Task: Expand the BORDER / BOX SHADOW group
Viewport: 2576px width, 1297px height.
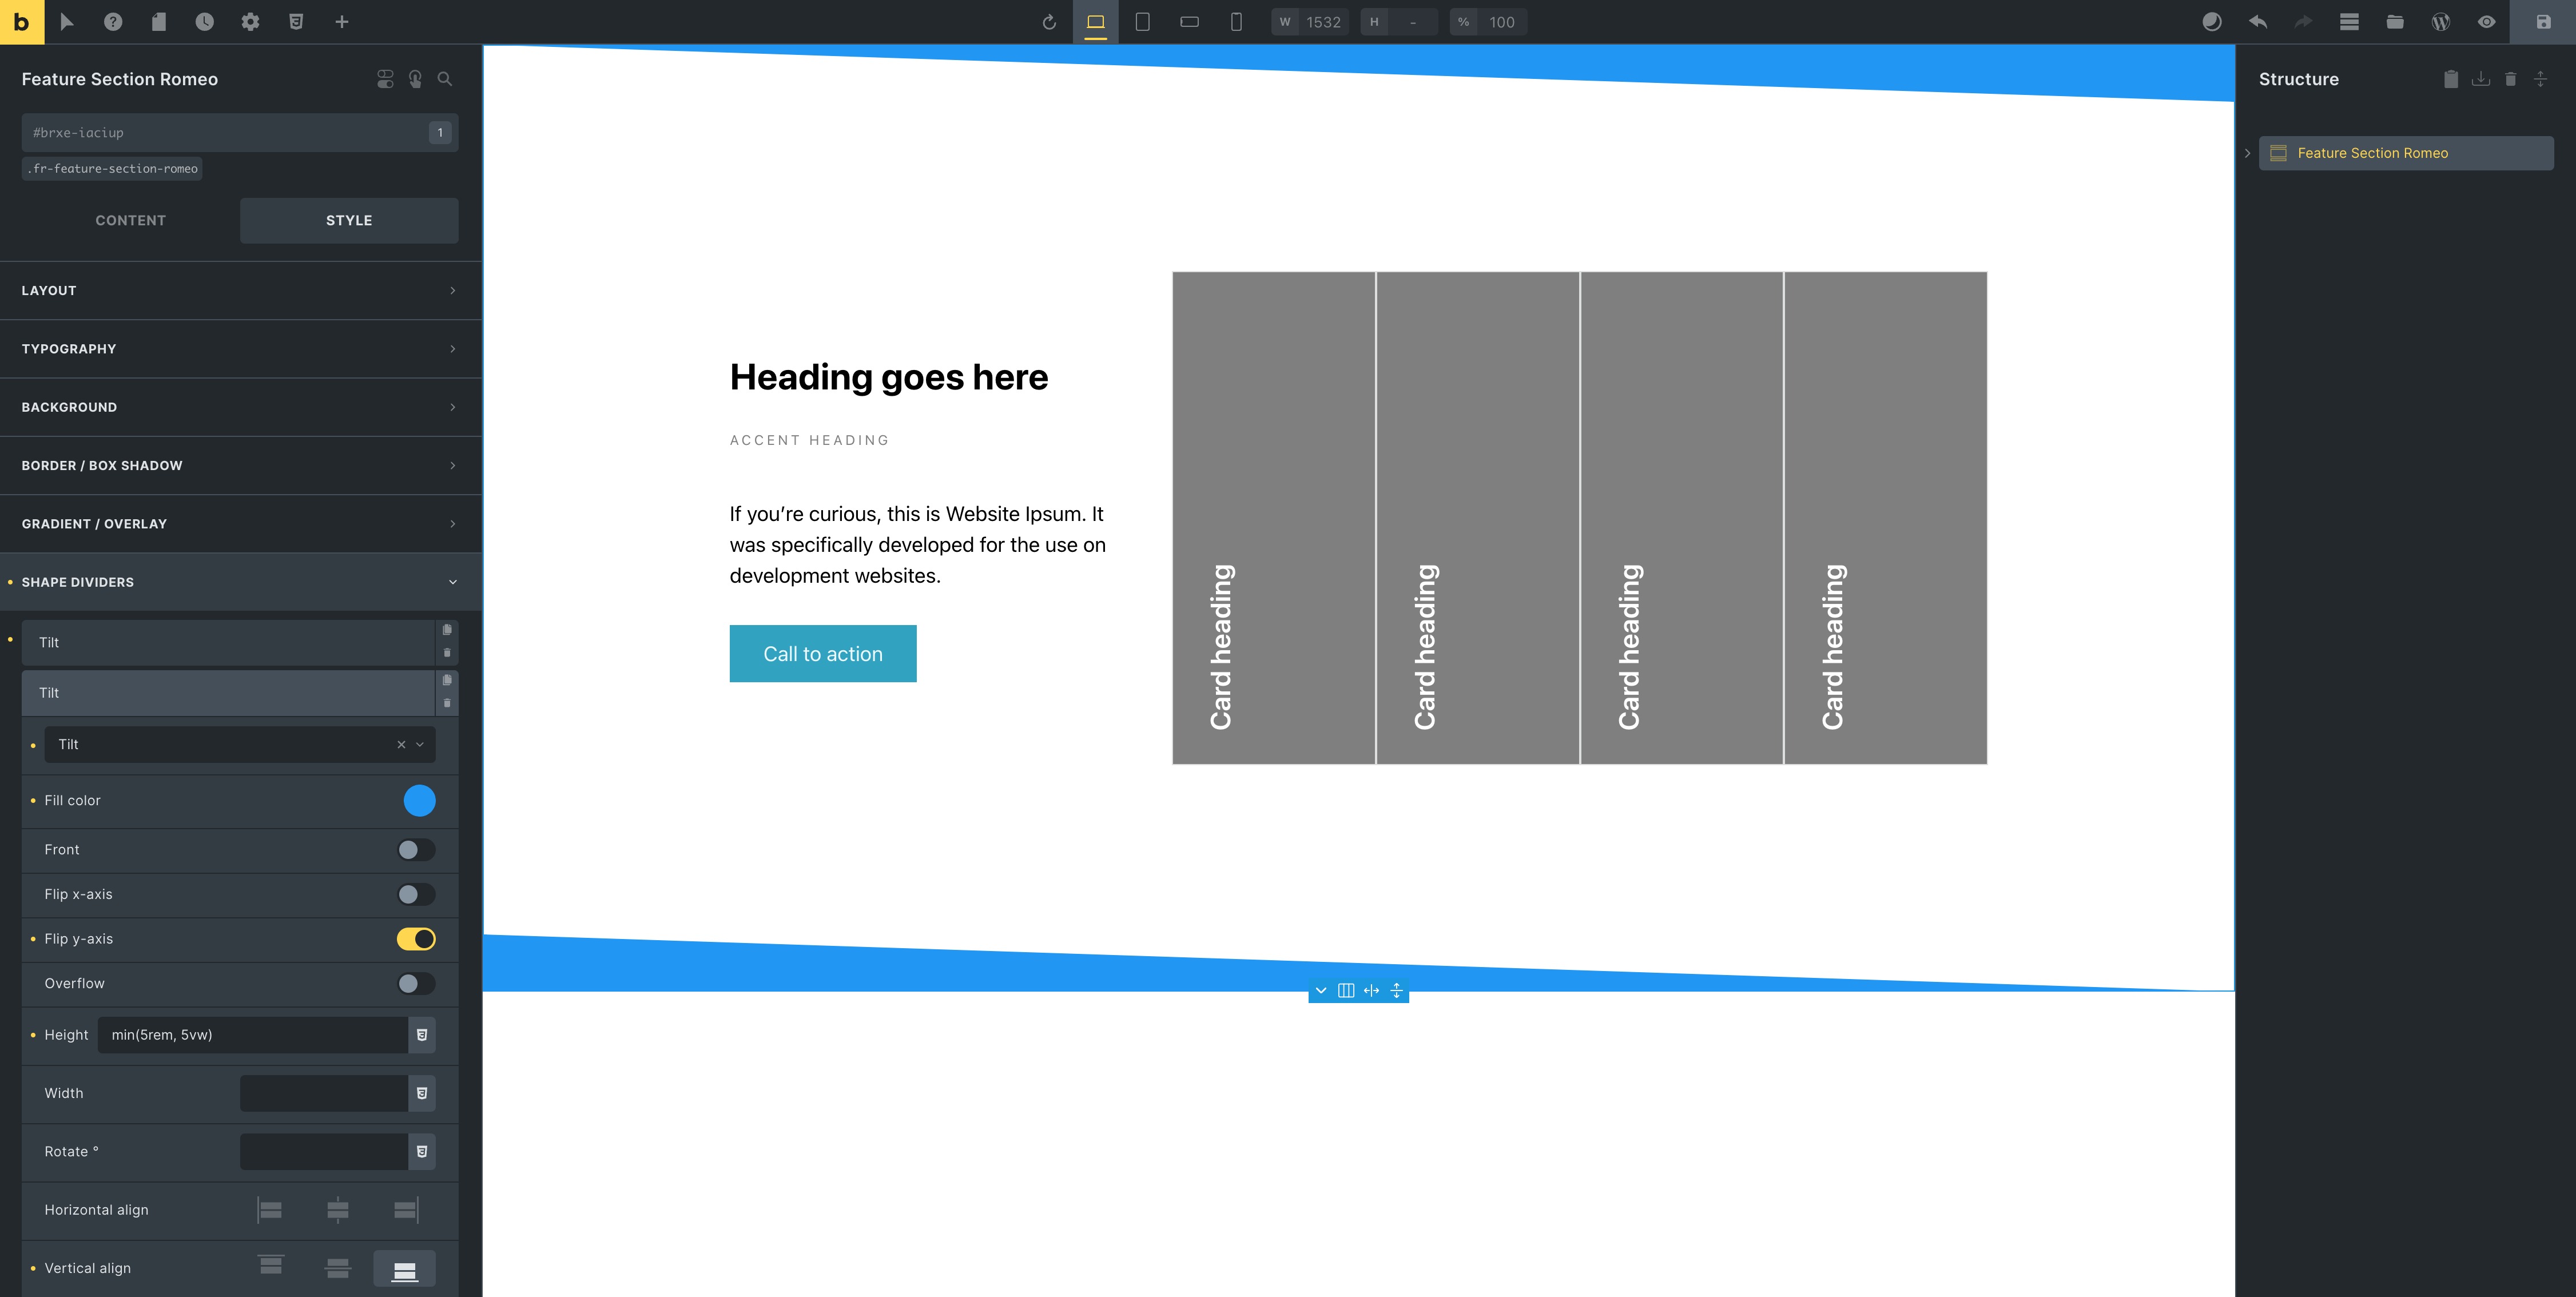Action: point(241,466)
